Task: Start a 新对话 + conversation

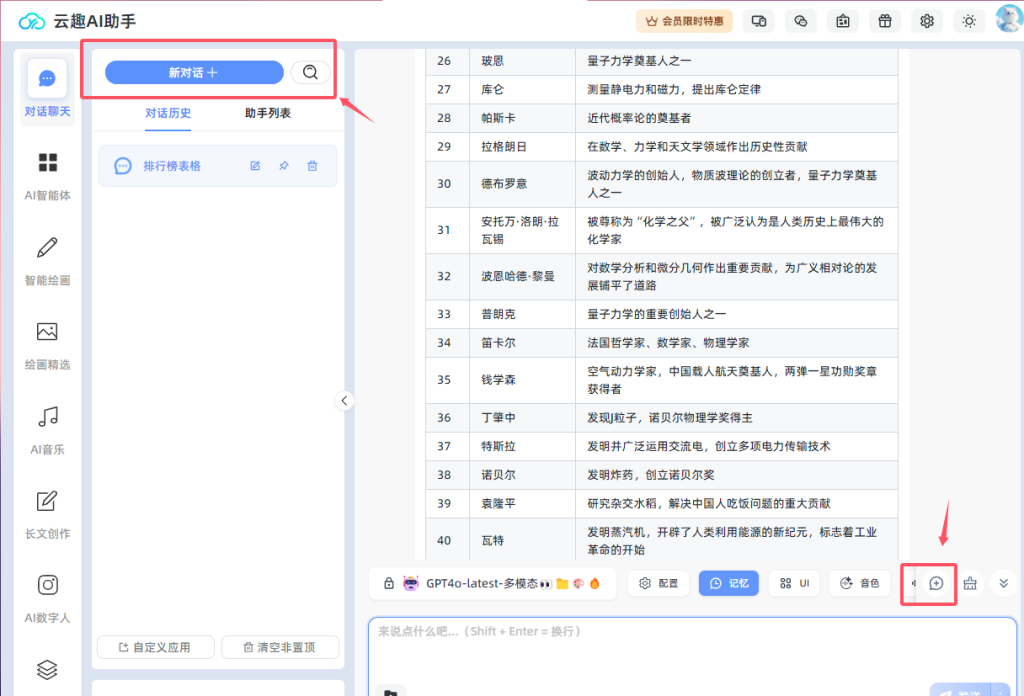Action: point(194,72)
